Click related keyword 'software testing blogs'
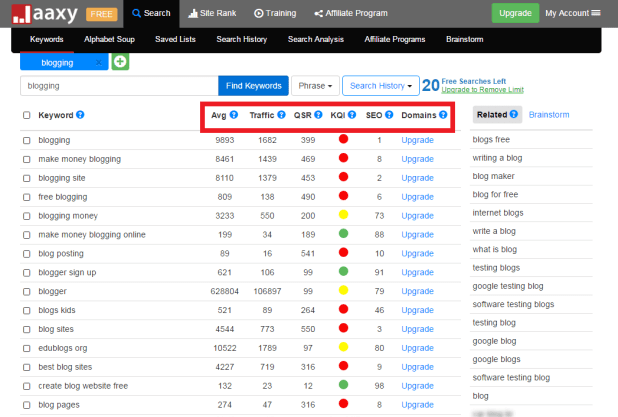This screenshot has width=618, height=417. (513, 304)
